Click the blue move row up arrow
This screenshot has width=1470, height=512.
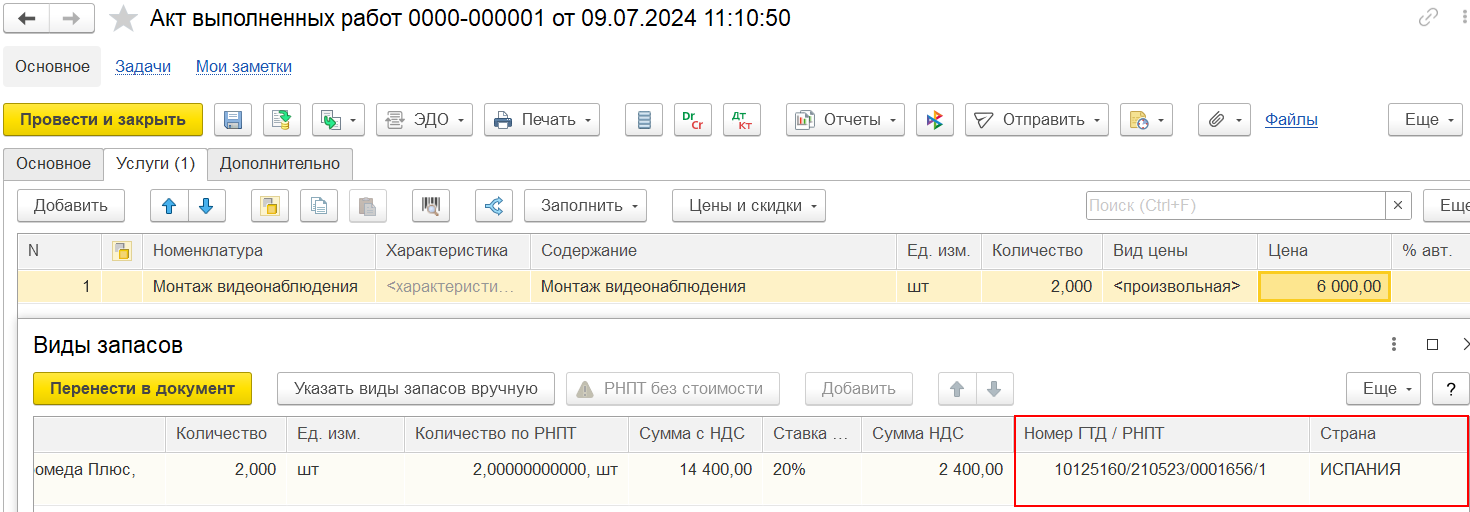(x=169, y=206)
